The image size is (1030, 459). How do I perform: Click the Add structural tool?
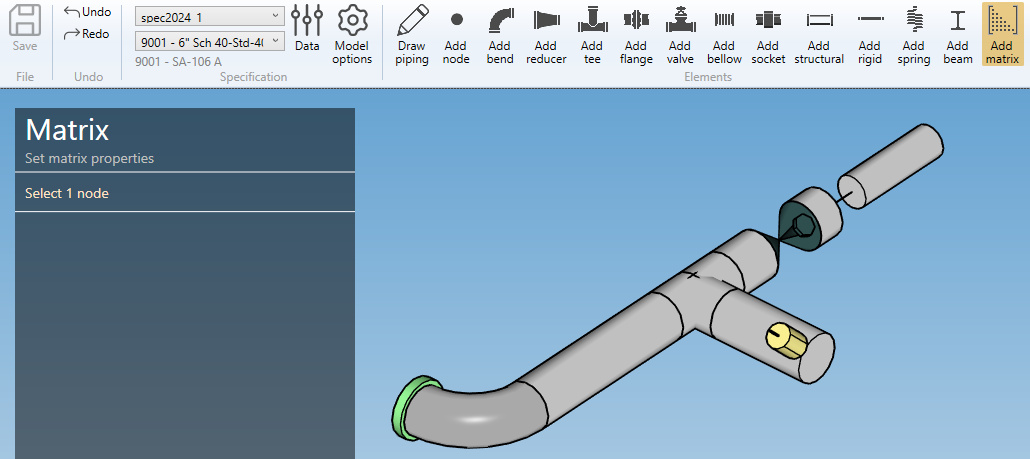point(819,35)
